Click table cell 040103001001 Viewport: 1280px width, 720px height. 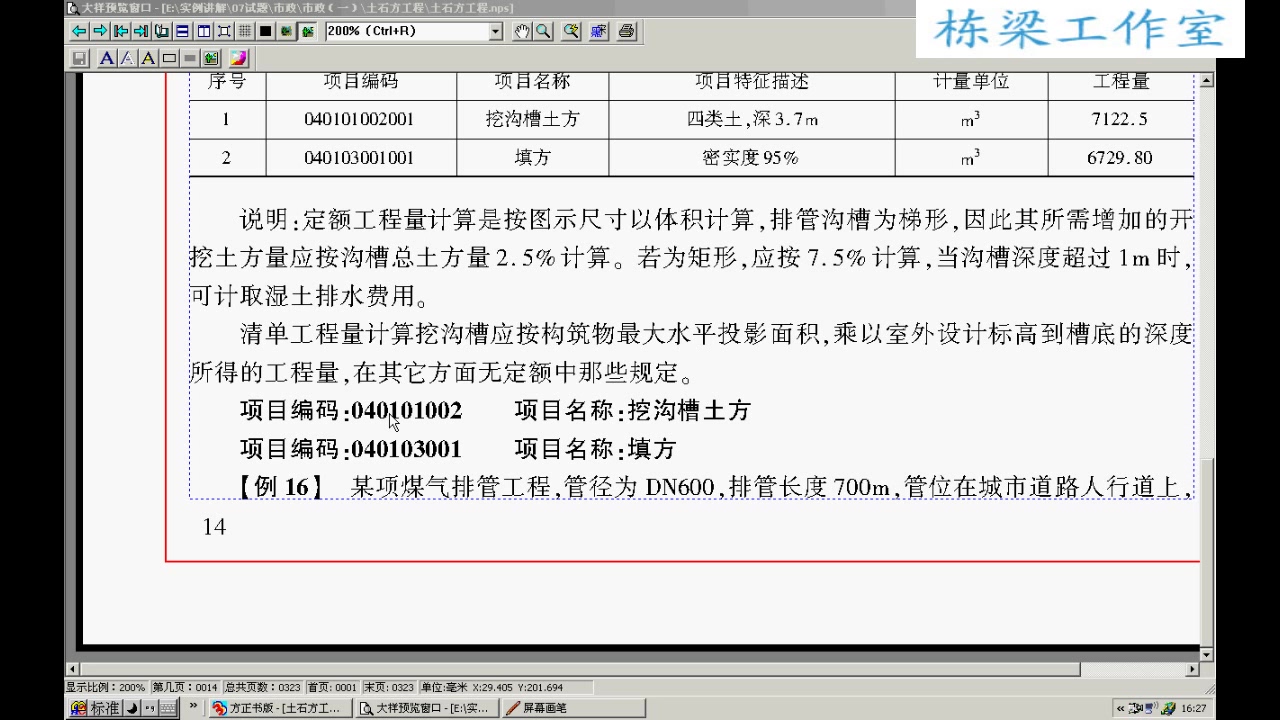point(359,158)
